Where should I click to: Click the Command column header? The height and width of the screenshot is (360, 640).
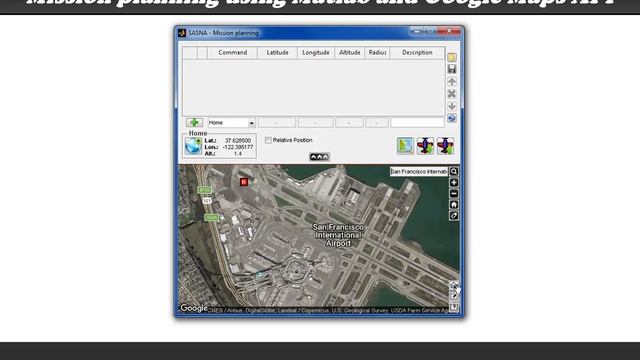click(x=233, y=53)
